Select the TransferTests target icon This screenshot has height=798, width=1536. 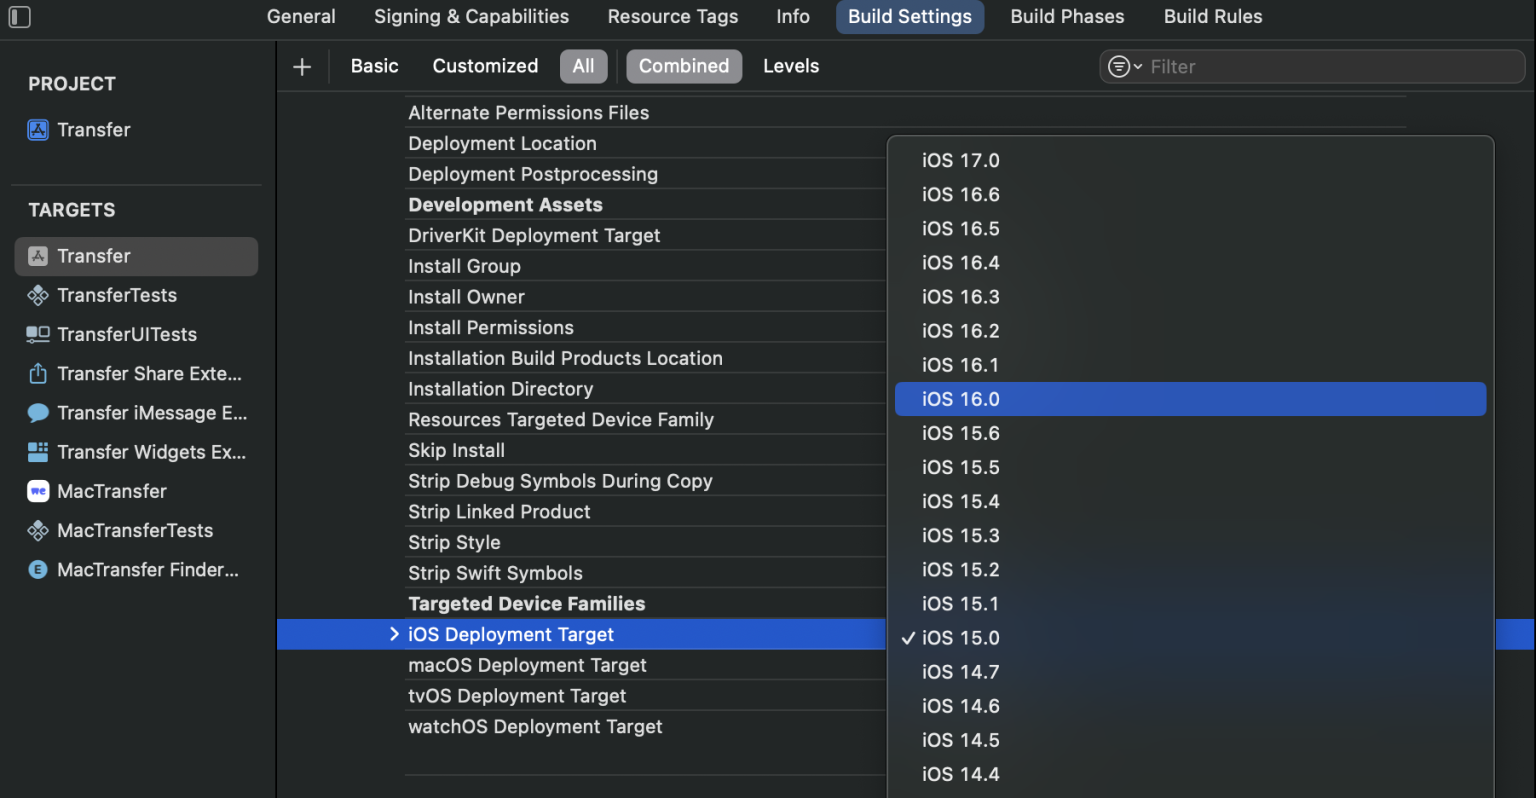coord(37,295)
